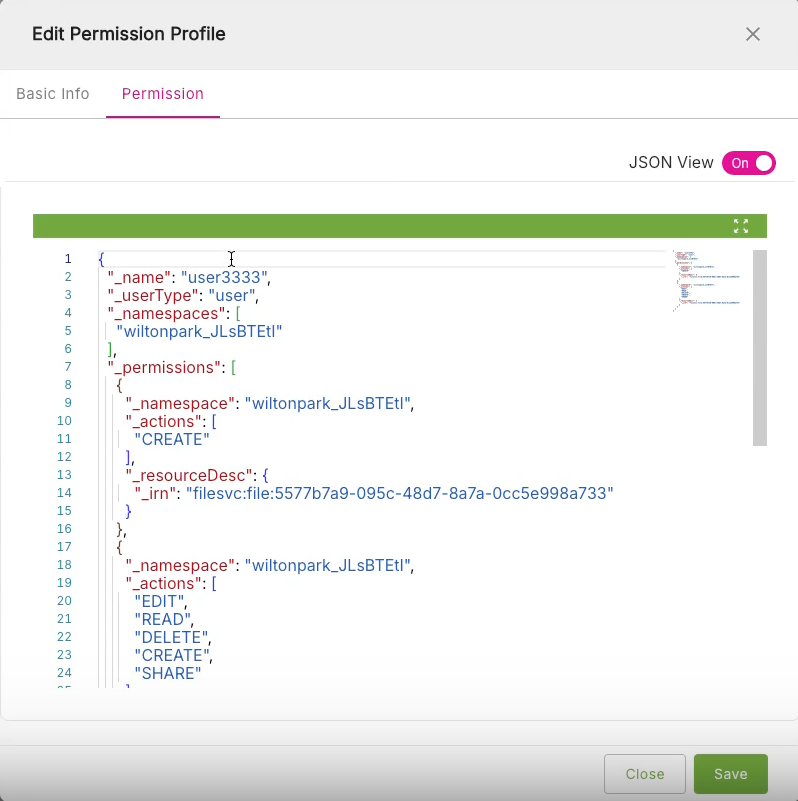Click the editor's vertical scrollbar thumb
The height and width of the screenshot is (801, 798).
(x=760, y=347)
